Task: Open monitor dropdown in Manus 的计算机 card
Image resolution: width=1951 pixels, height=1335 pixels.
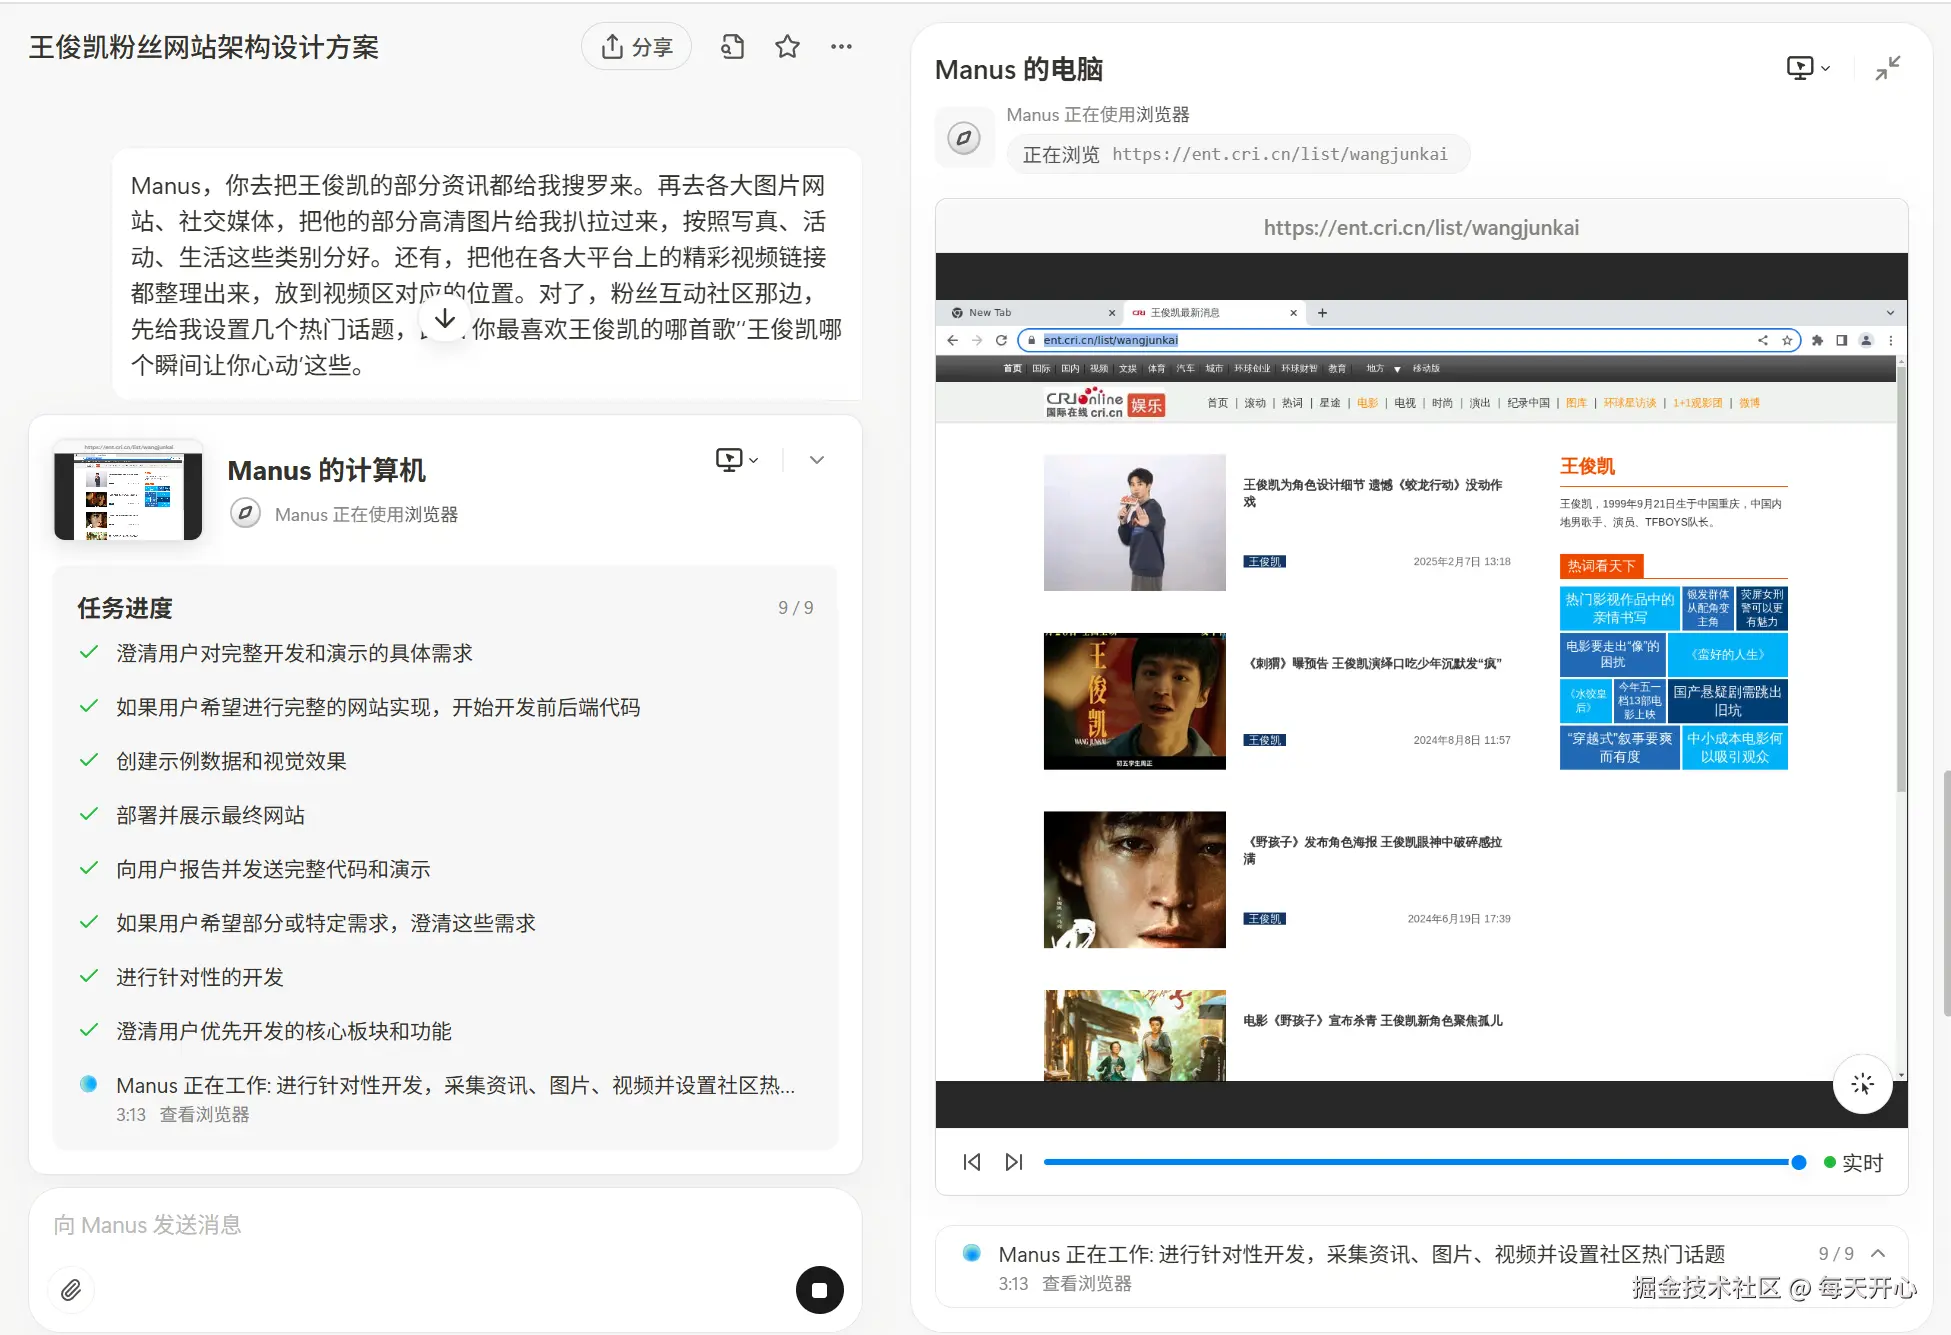Action: click(737, 459)
